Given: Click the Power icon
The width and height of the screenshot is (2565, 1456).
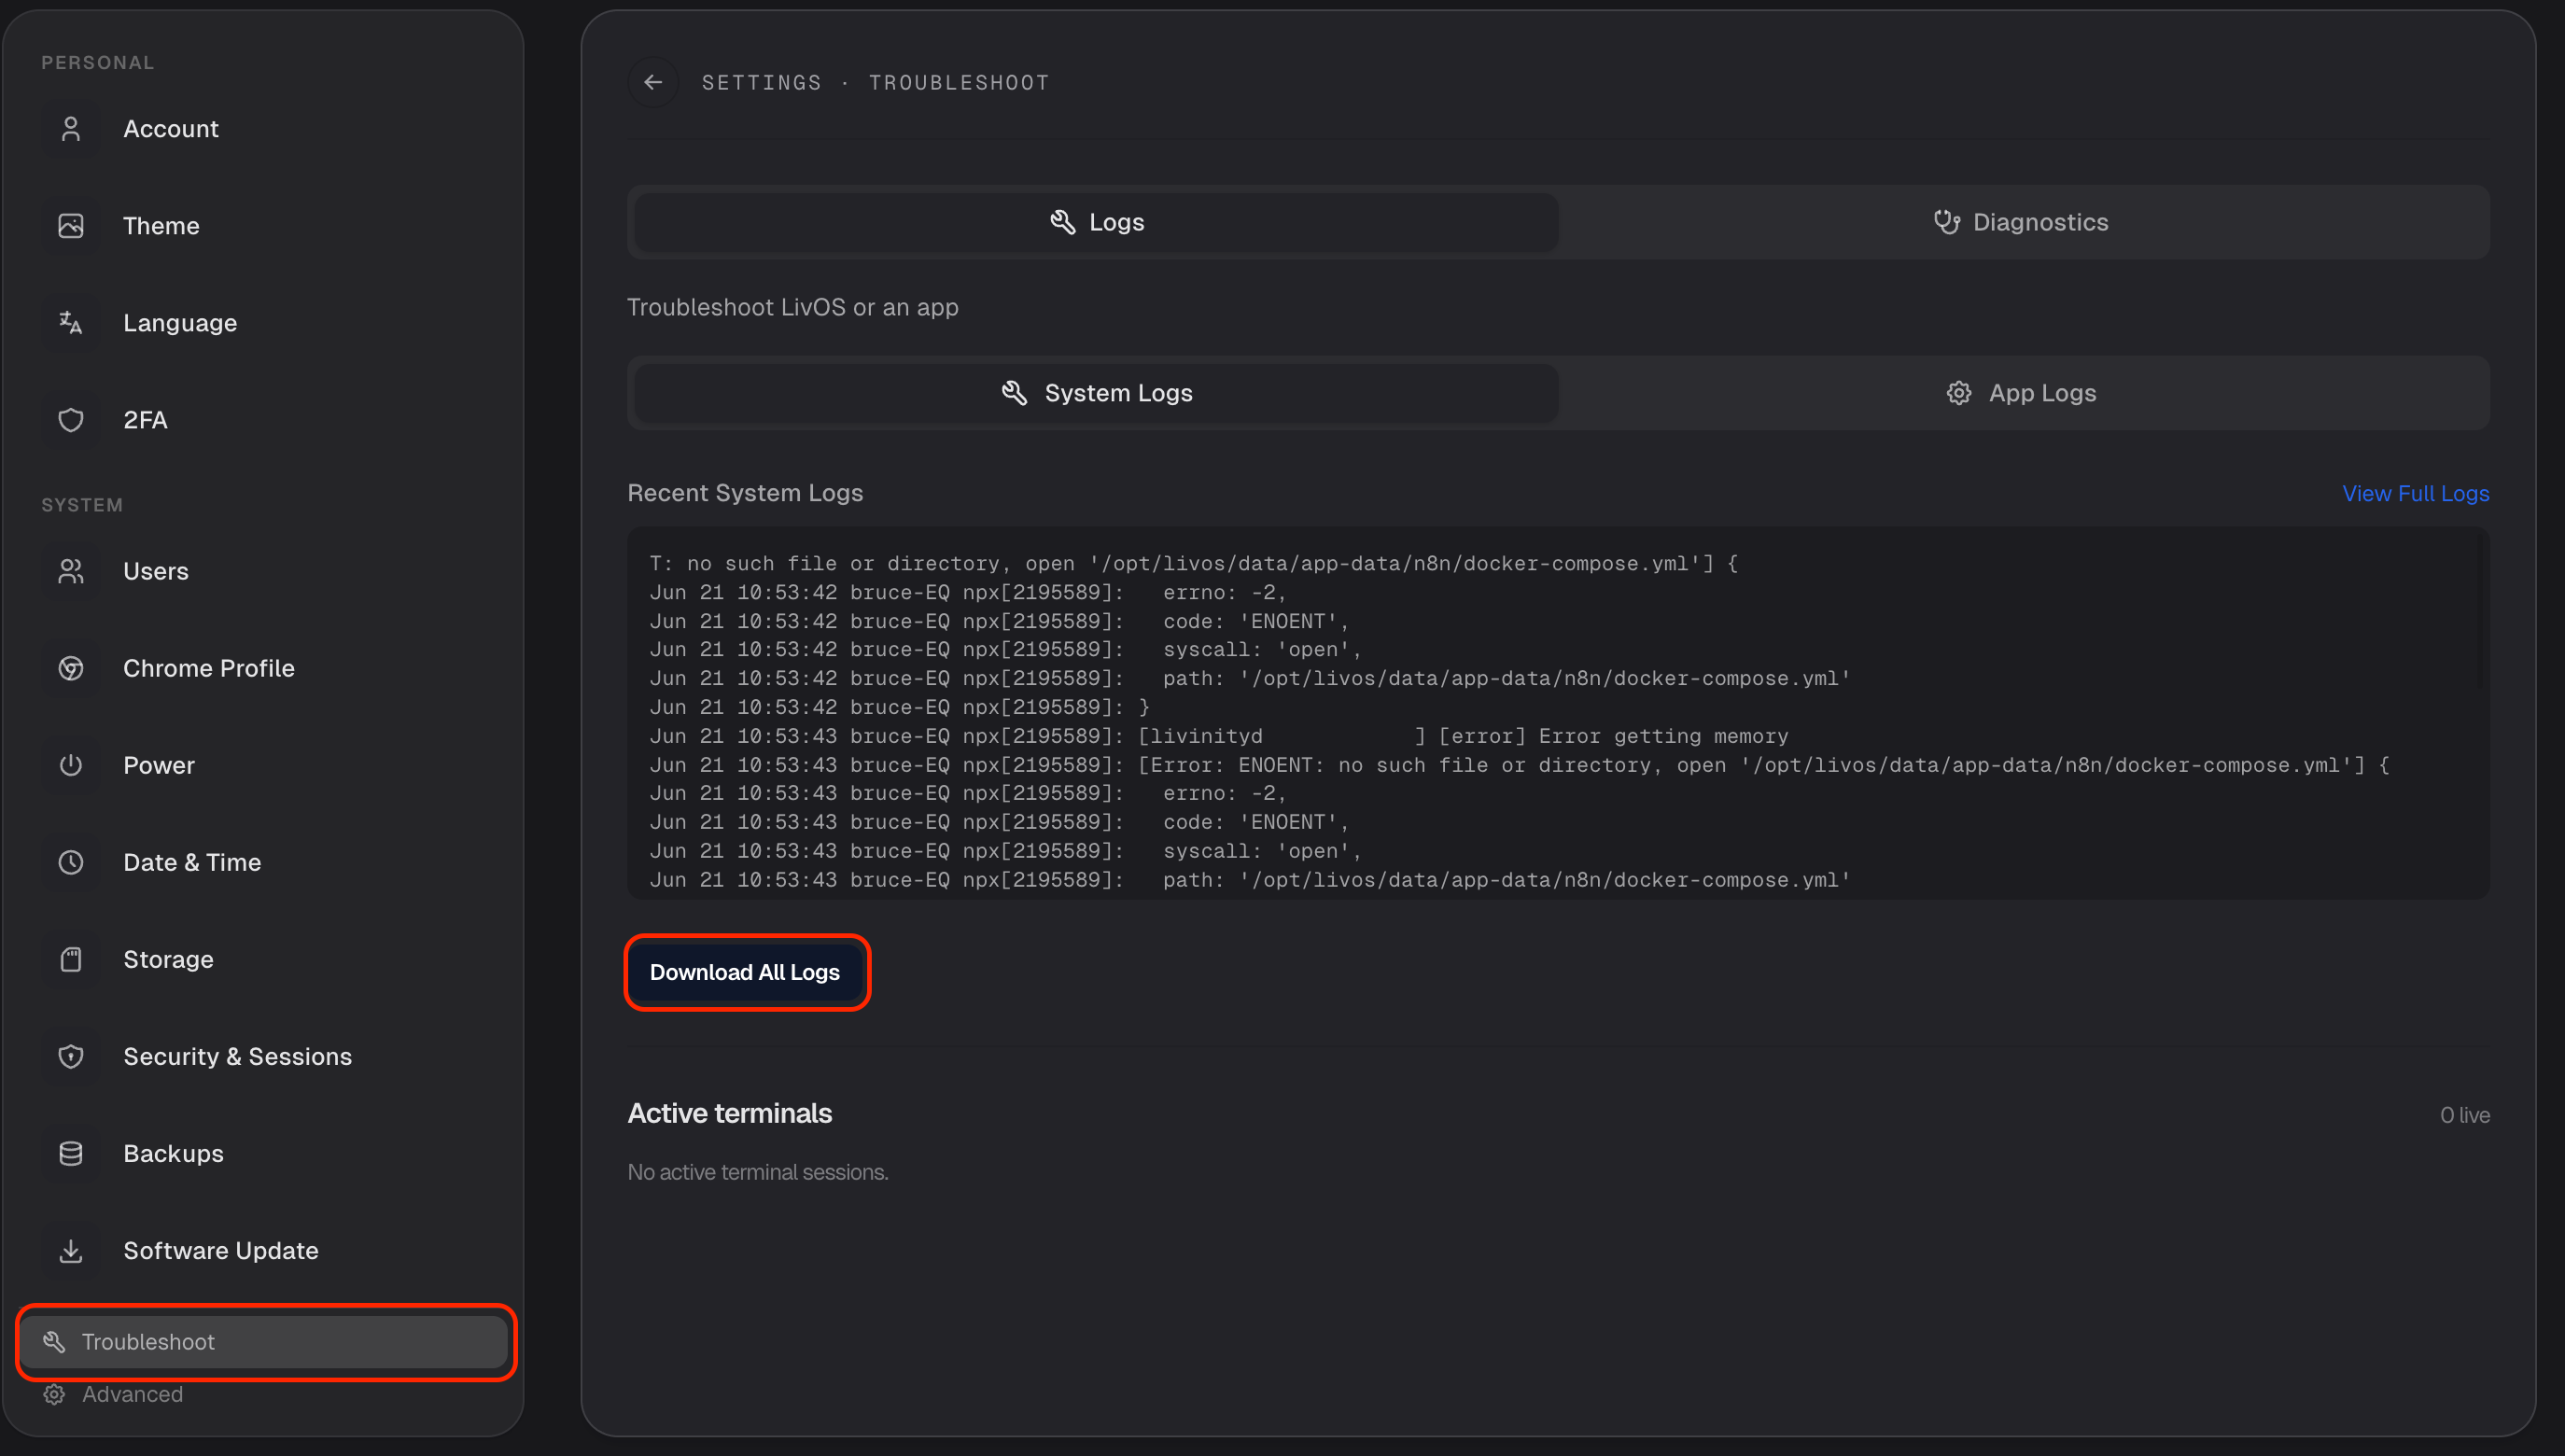Looking at the screenshot, I should pyautogui.click(x=71, y=765).
